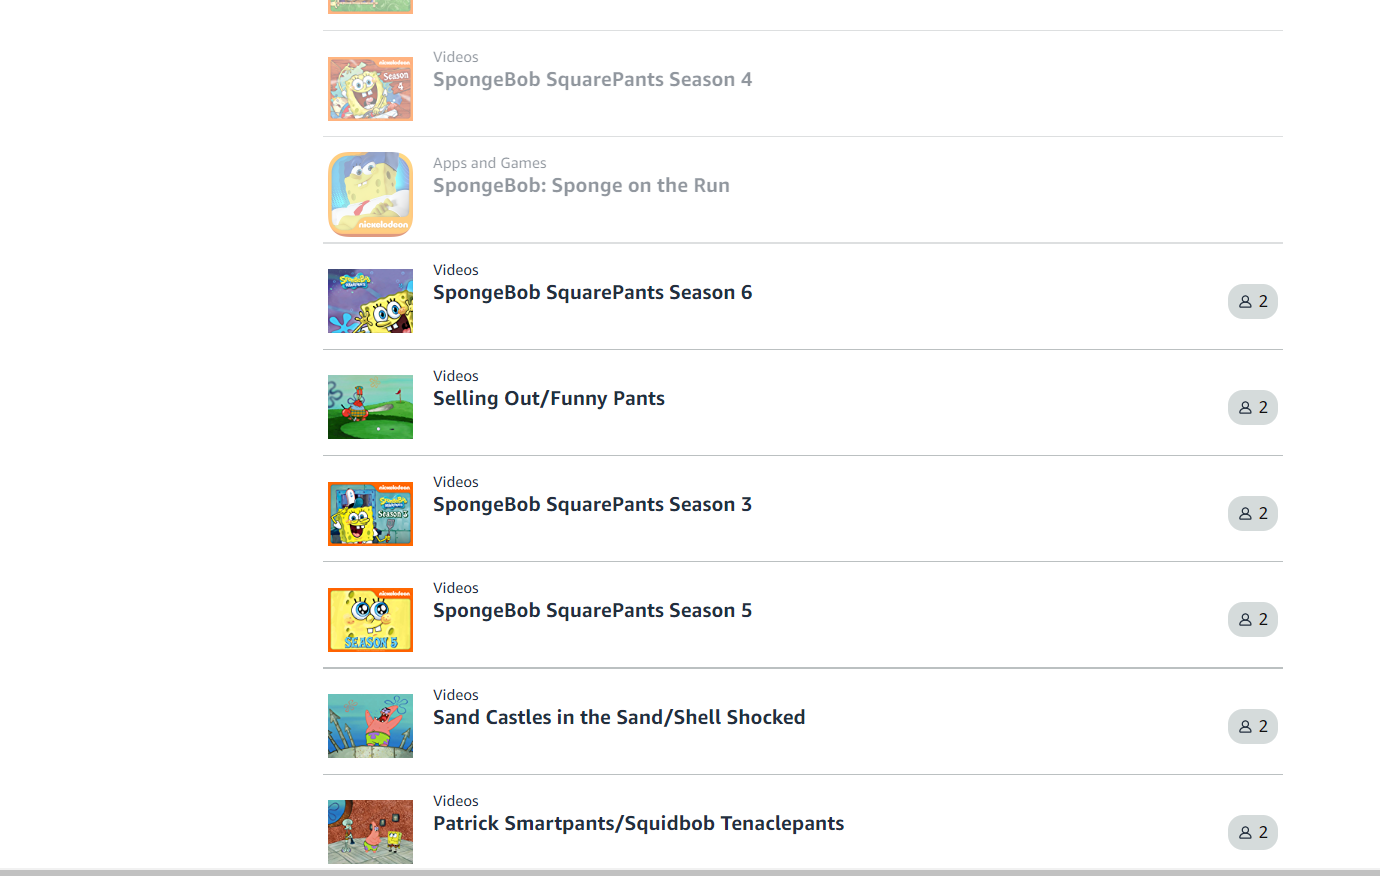This screenshot has height=876, width=1380.
Task: Open SpongeBob SquarePants Season 4 title
Action: [592, 80]
